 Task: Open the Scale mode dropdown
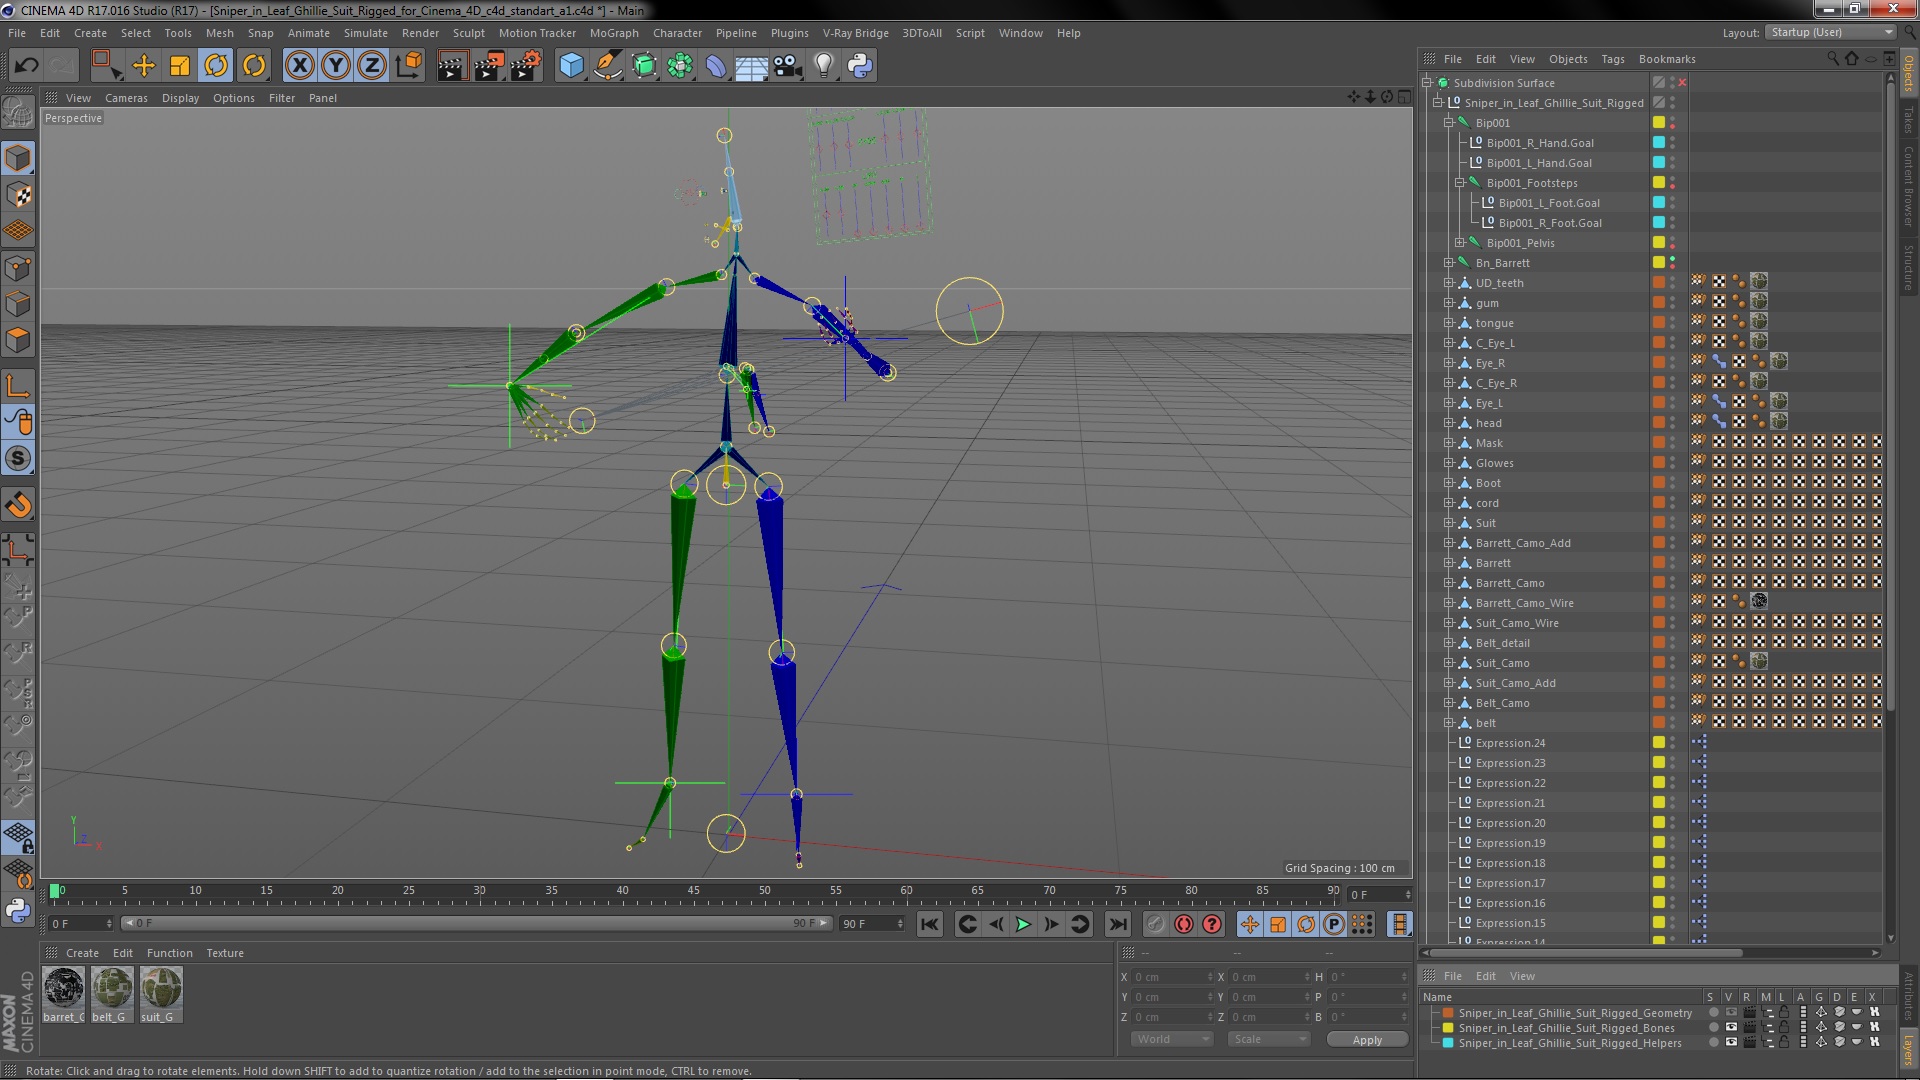tap(1268, 1039)
